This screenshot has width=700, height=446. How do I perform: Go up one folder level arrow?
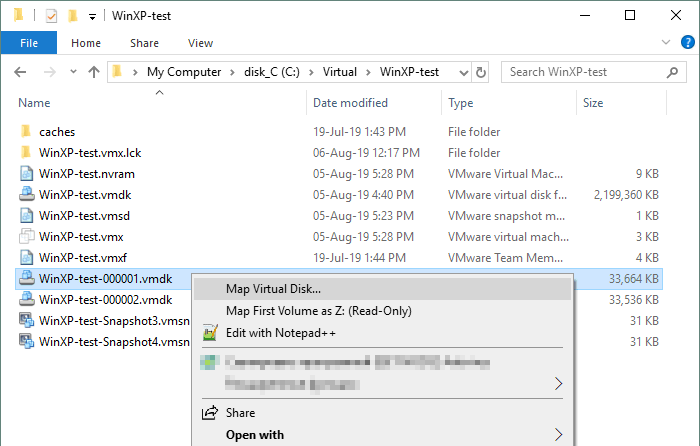click(x=94, y=72)
